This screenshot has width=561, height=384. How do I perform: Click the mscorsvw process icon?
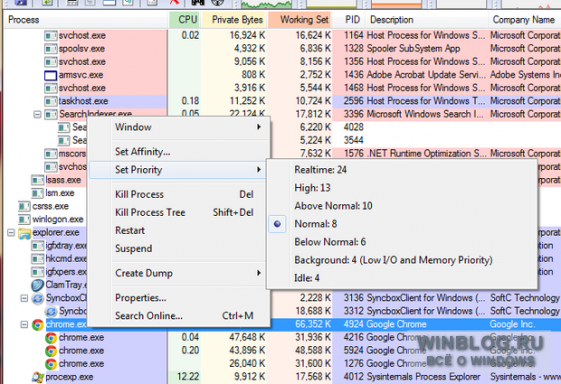pyautogui.click(x=50, y=154)
